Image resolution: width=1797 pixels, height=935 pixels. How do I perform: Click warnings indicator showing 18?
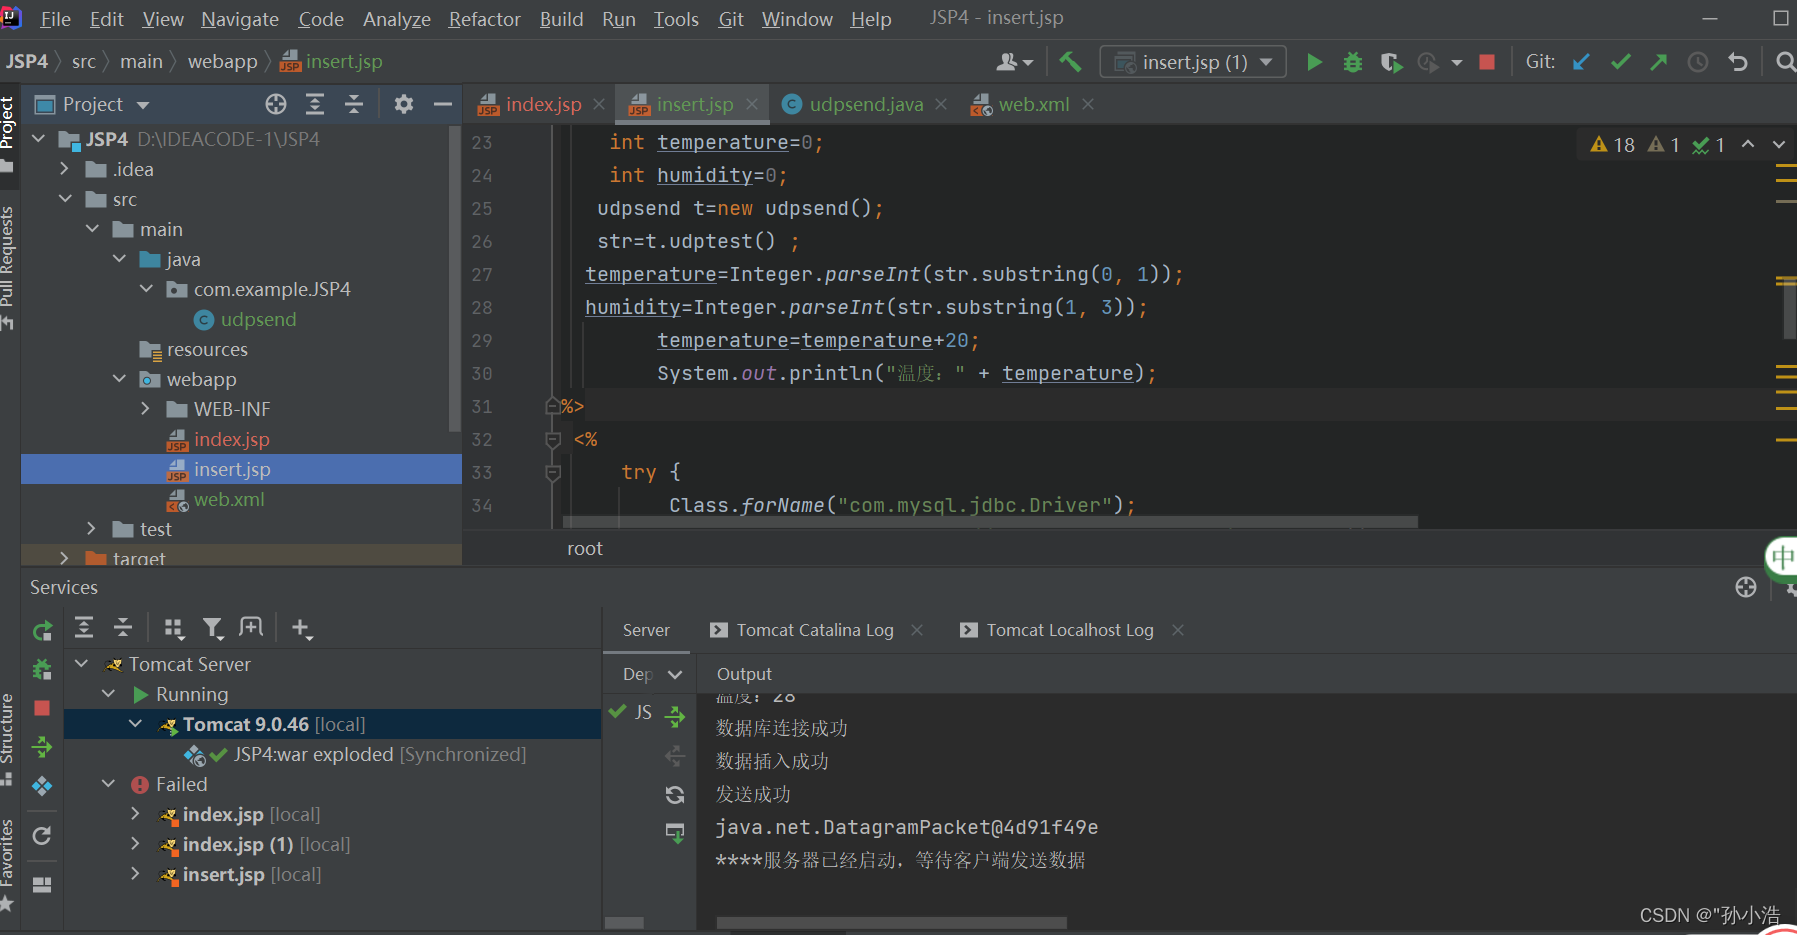pyautogui.click(x=1612, y=145)
